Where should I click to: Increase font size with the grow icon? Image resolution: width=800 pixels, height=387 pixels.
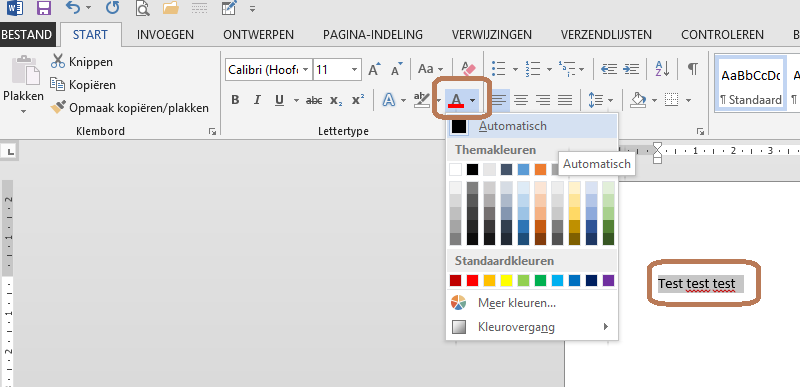[374, 69]
